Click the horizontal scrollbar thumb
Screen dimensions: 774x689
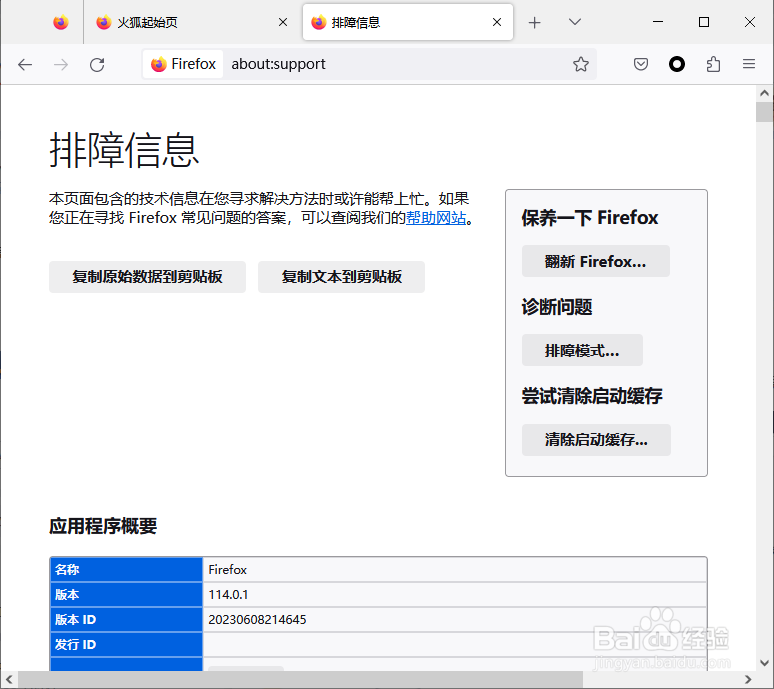tap(300, 680)
